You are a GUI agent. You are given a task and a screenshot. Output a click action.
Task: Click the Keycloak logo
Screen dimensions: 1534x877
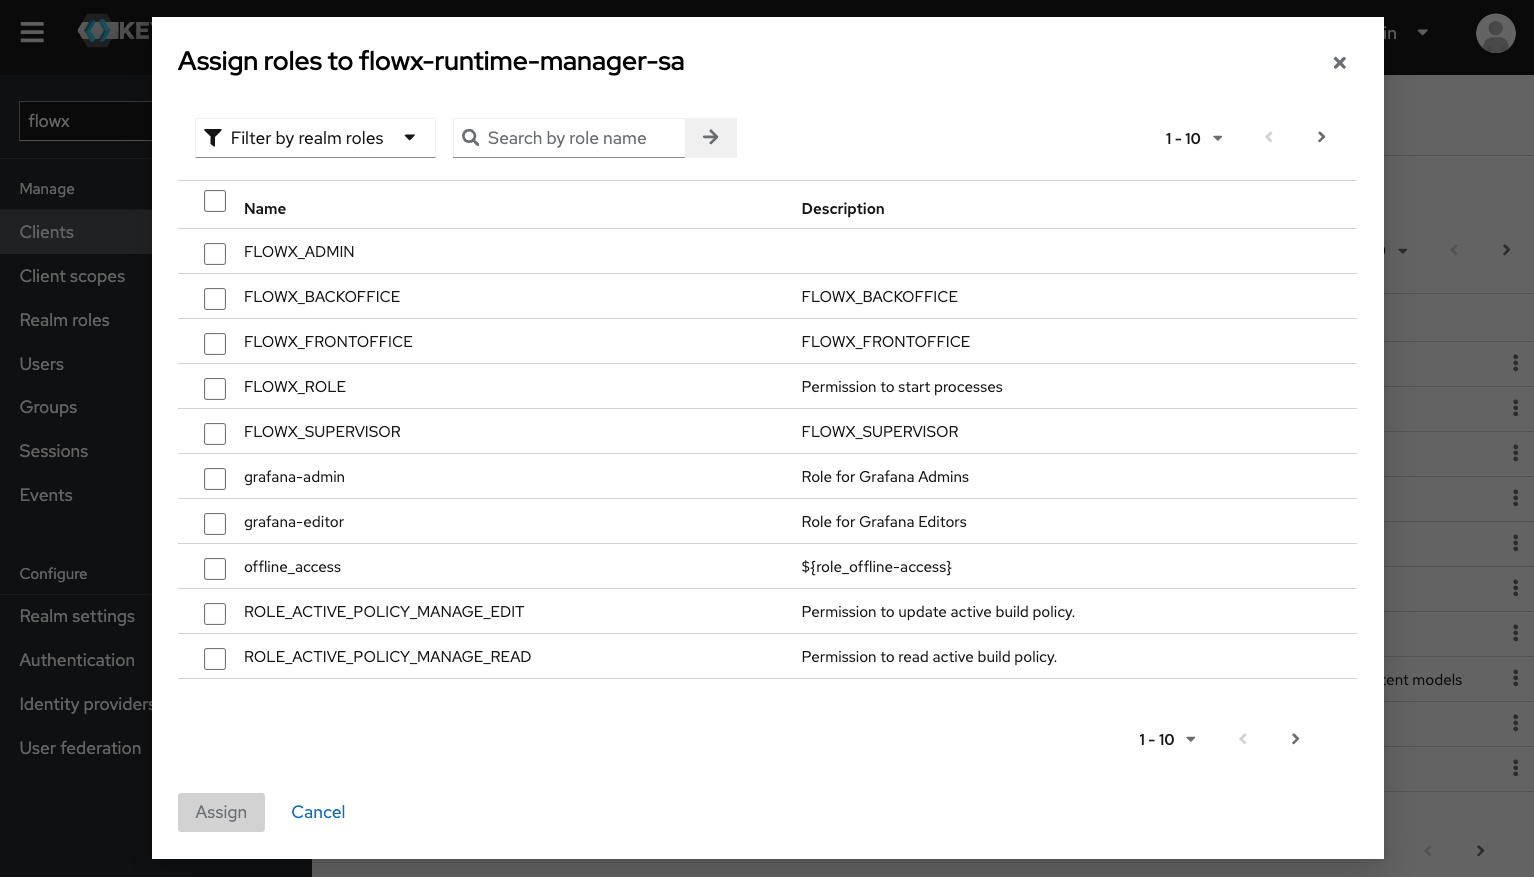115,31
